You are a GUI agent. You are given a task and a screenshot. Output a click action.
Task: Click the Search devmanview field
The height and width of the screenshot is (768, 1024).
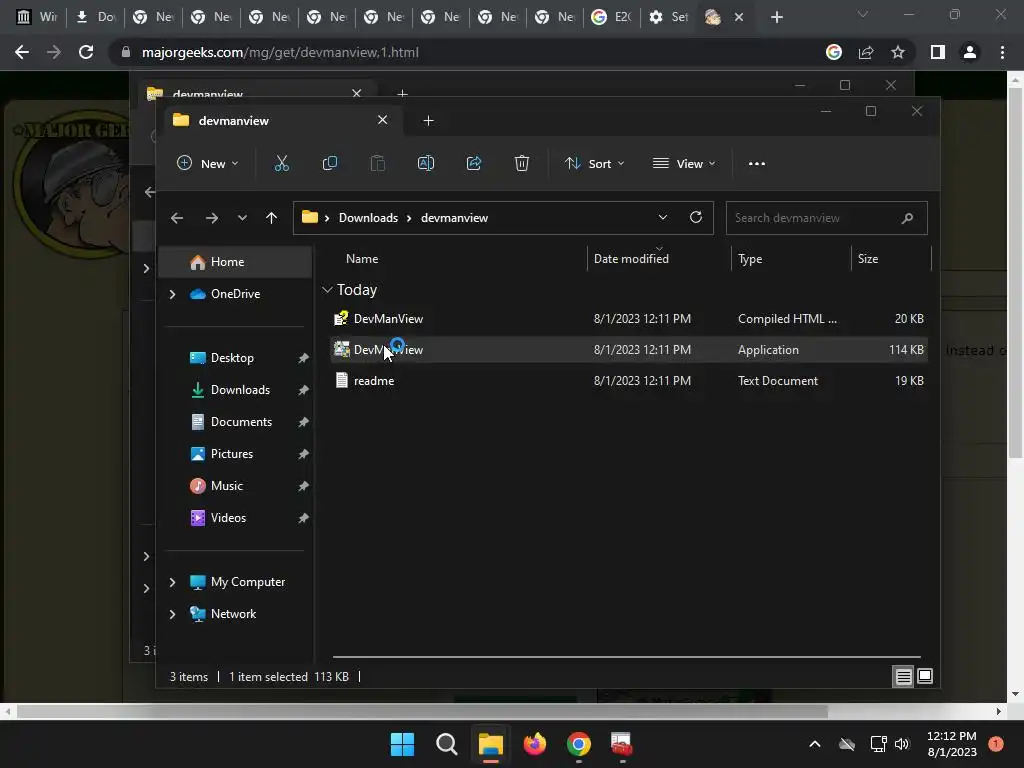826,218
